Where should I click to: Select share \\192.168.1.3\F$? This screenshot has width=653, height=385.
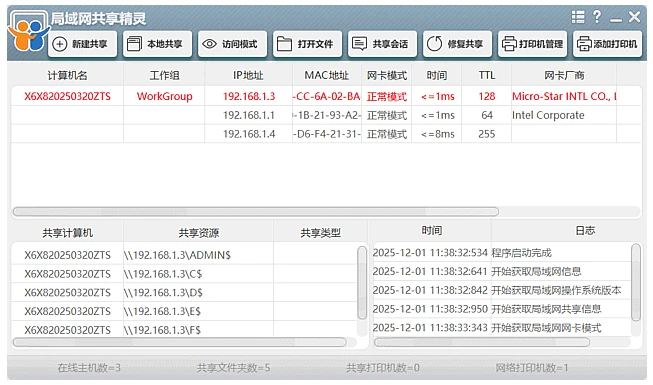click(162, 330)
